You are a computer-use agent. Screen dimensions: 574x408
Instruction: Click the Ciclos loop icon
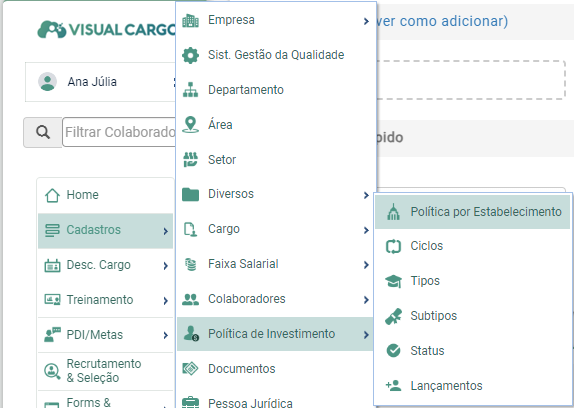click(x=394, y=246)
